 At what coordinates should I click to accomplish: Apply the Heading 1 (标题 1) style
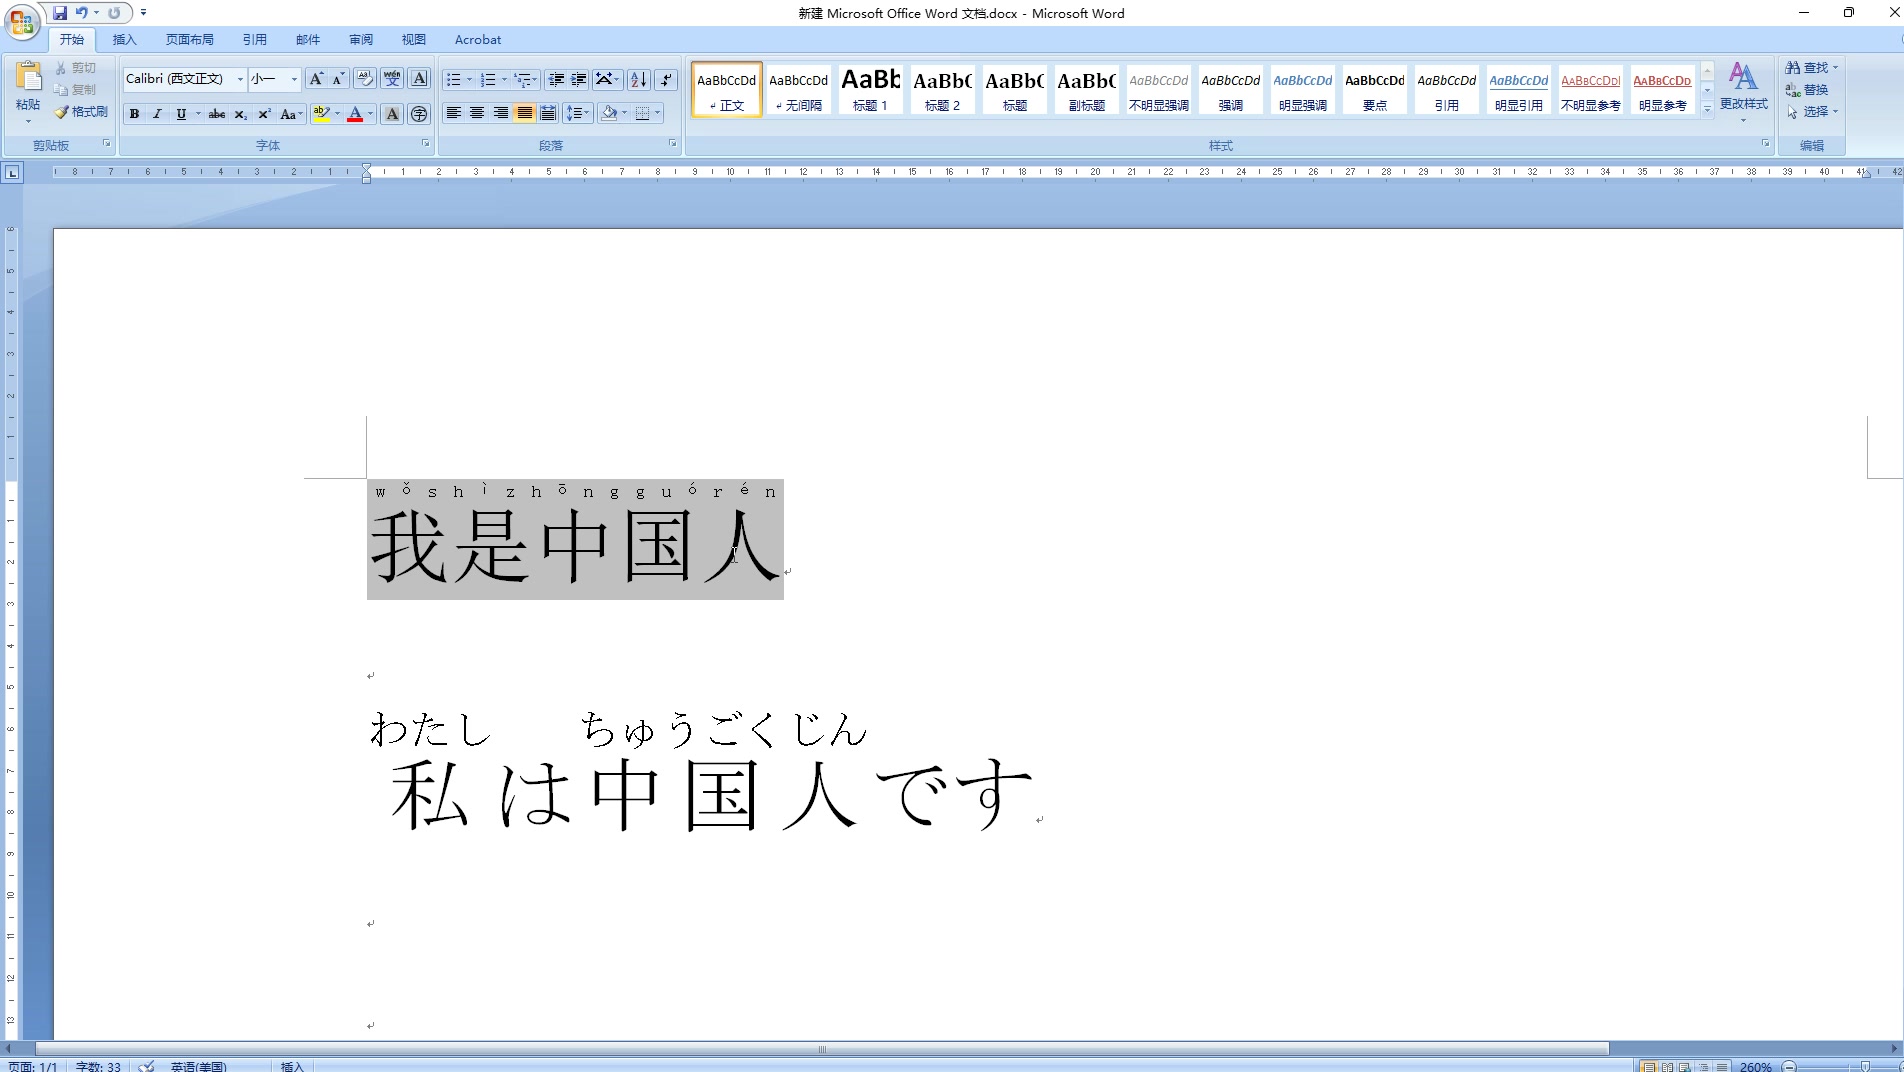[x=870, y=90]
